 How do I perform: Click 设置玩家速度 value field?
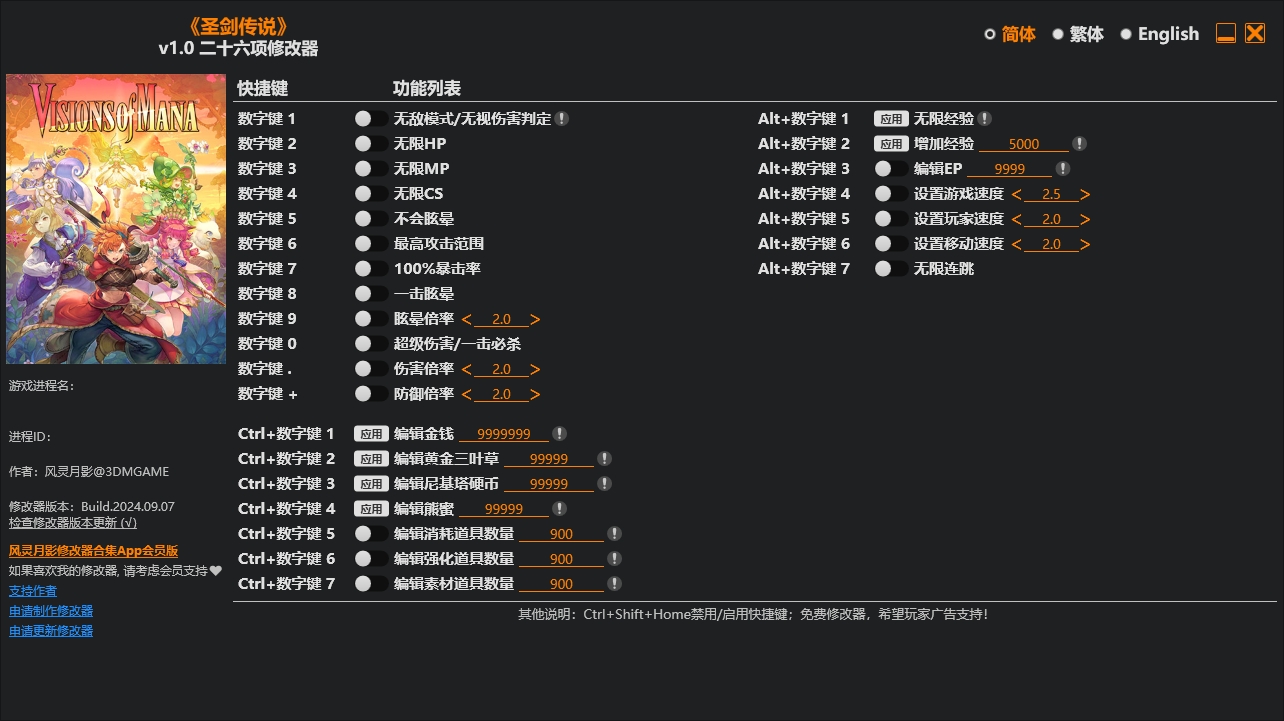click(x=1051, y=219)
